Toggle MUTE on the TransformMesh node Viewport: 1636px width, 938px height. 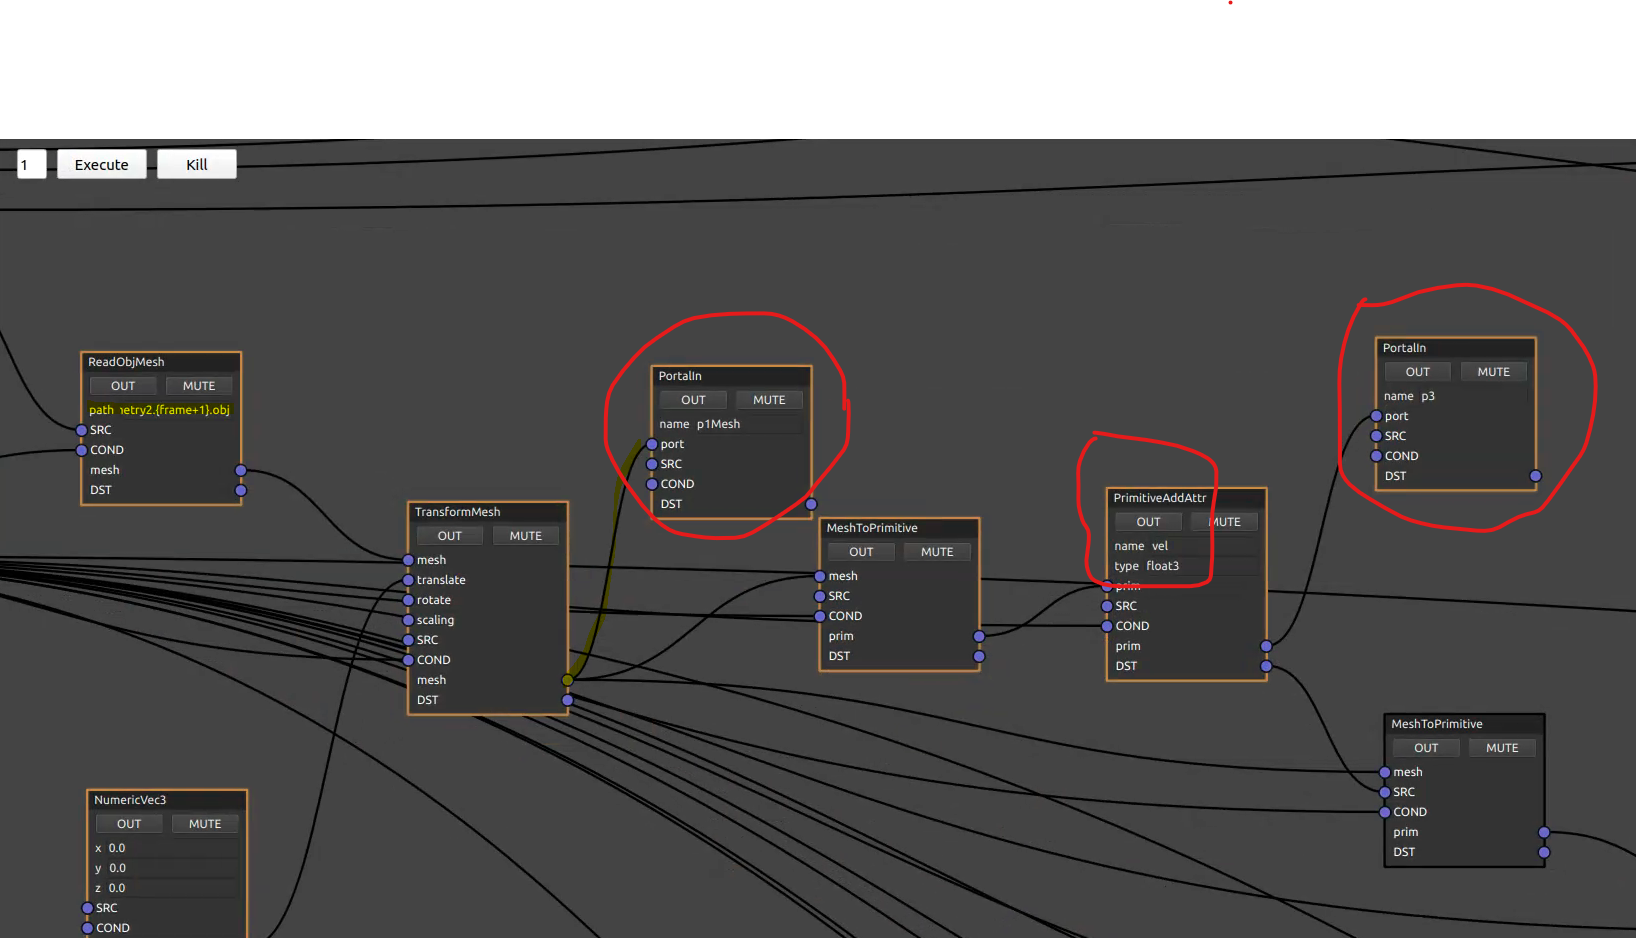point(526,536)
